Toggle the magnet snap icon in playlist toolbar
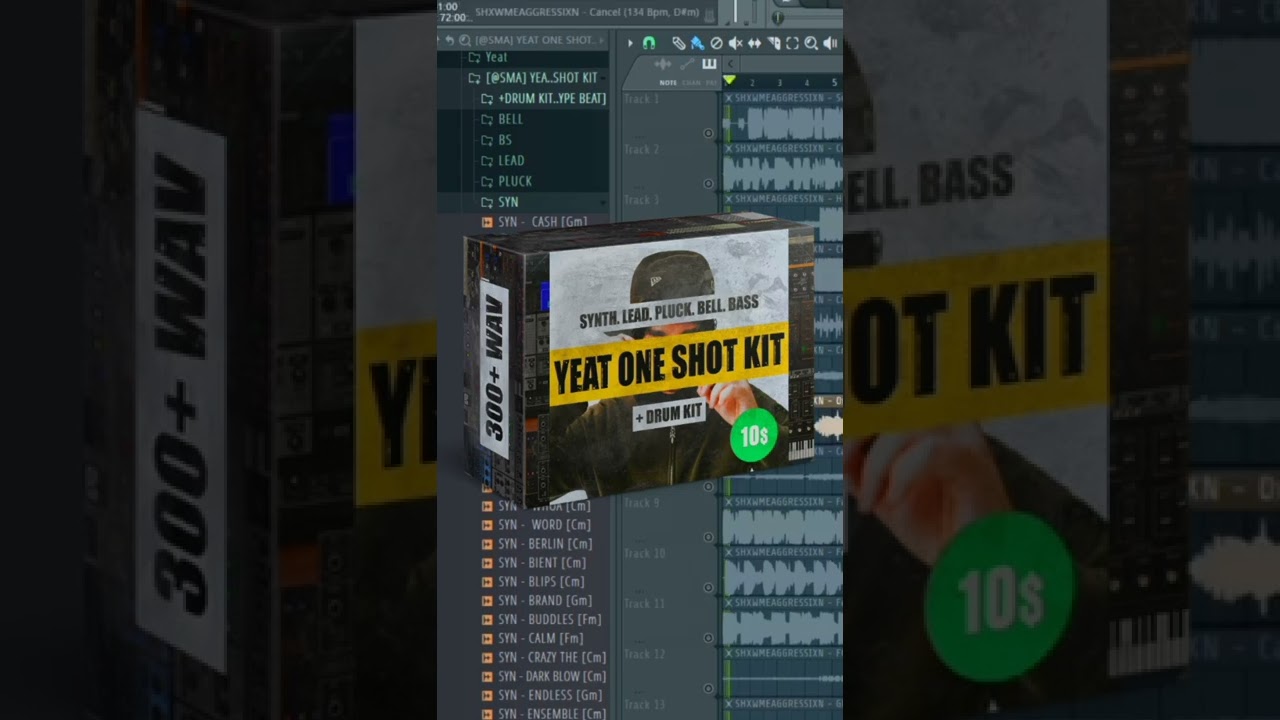The image size is (1280, 720). click(649, 43)
